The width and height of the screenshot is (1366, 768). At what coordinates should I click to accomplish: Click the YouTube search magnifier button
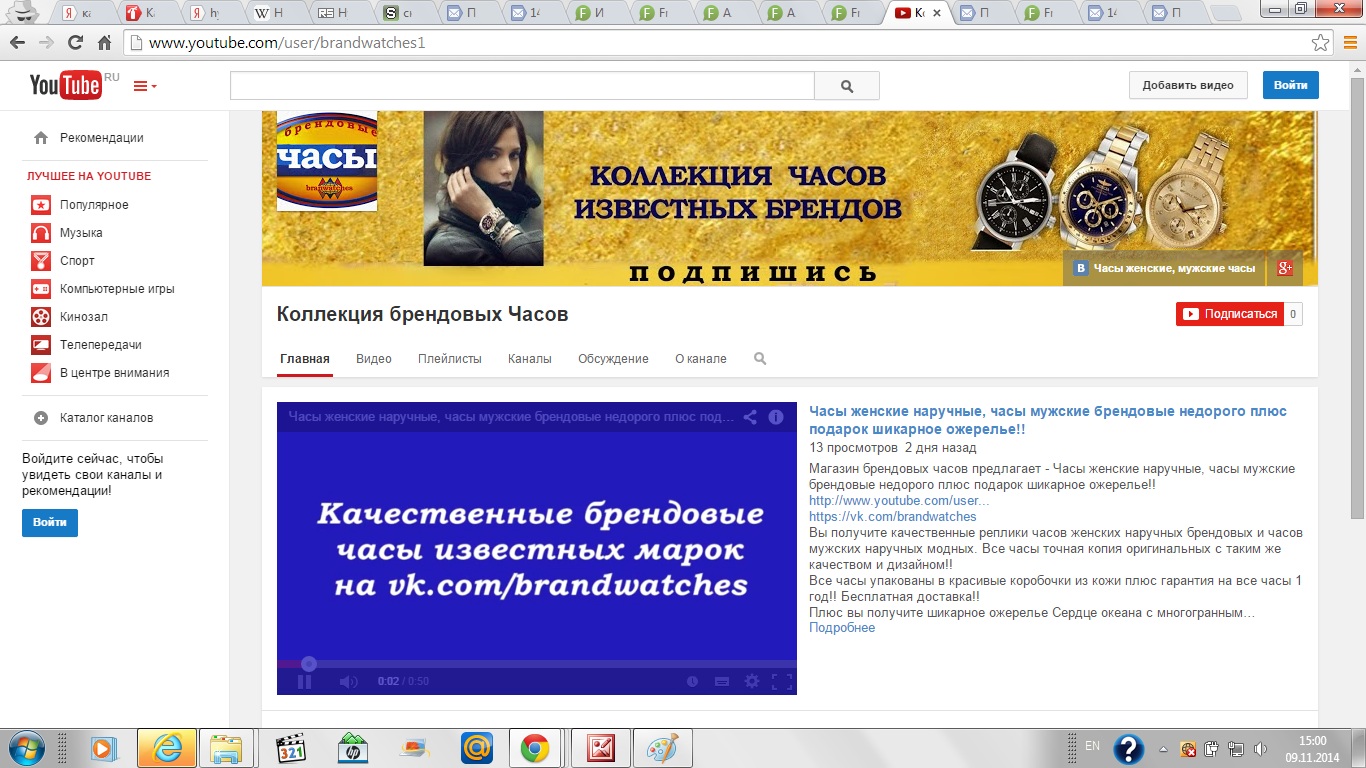coord(847,86)
